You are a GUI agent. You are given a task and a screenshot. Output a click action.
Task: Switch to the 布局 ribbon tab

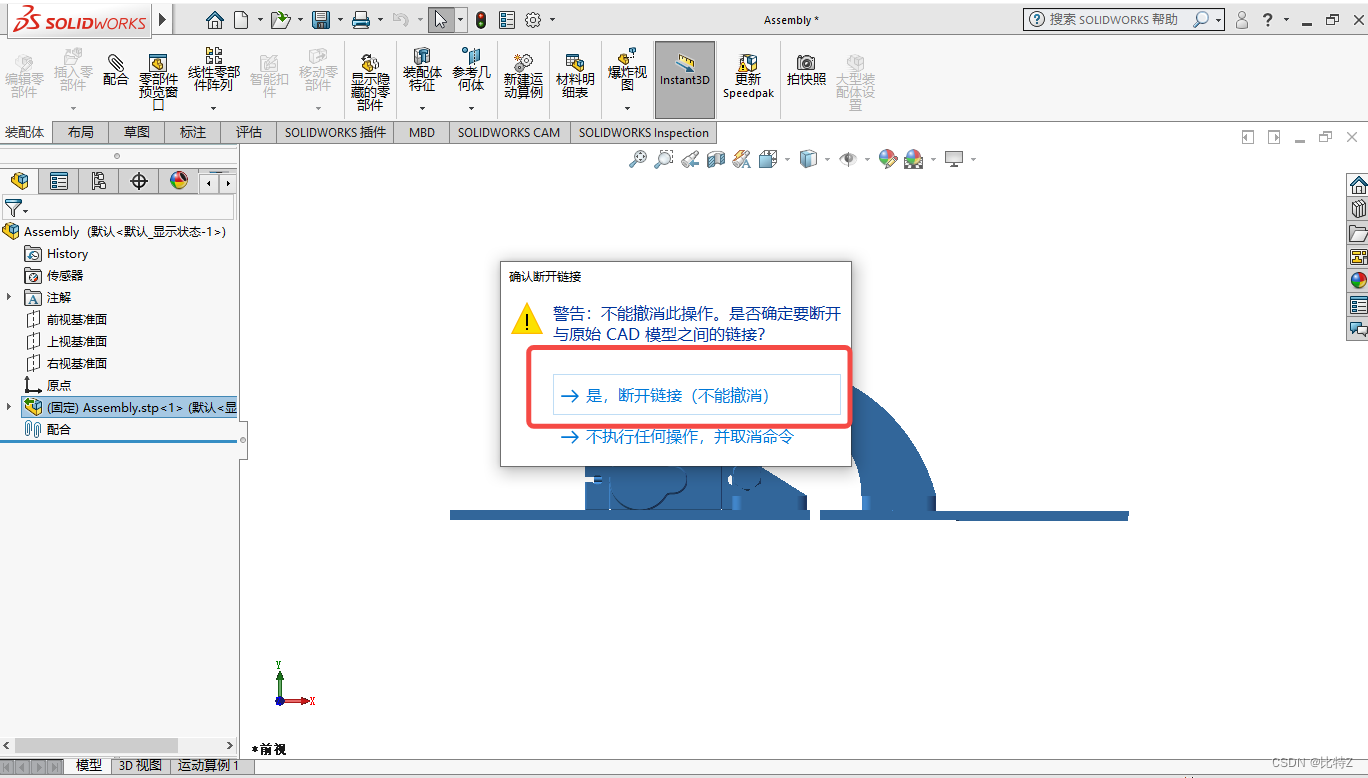[80, 132]
